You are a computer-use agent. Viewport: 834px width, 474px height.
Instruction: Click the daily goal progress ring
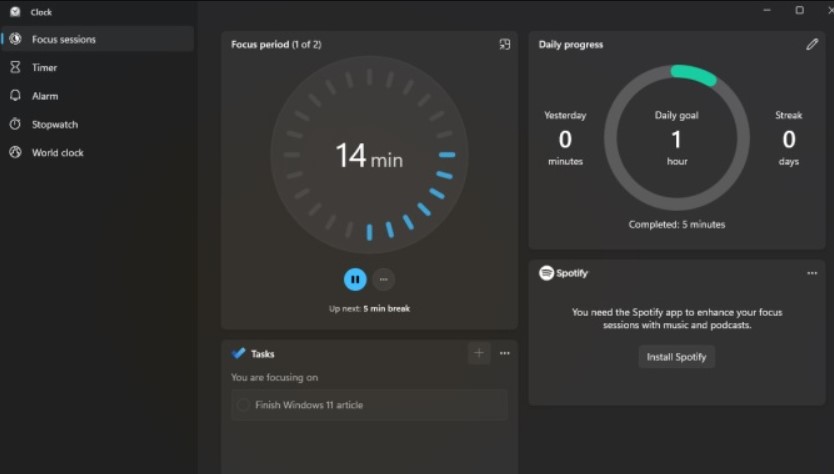[x=677, y=138]
